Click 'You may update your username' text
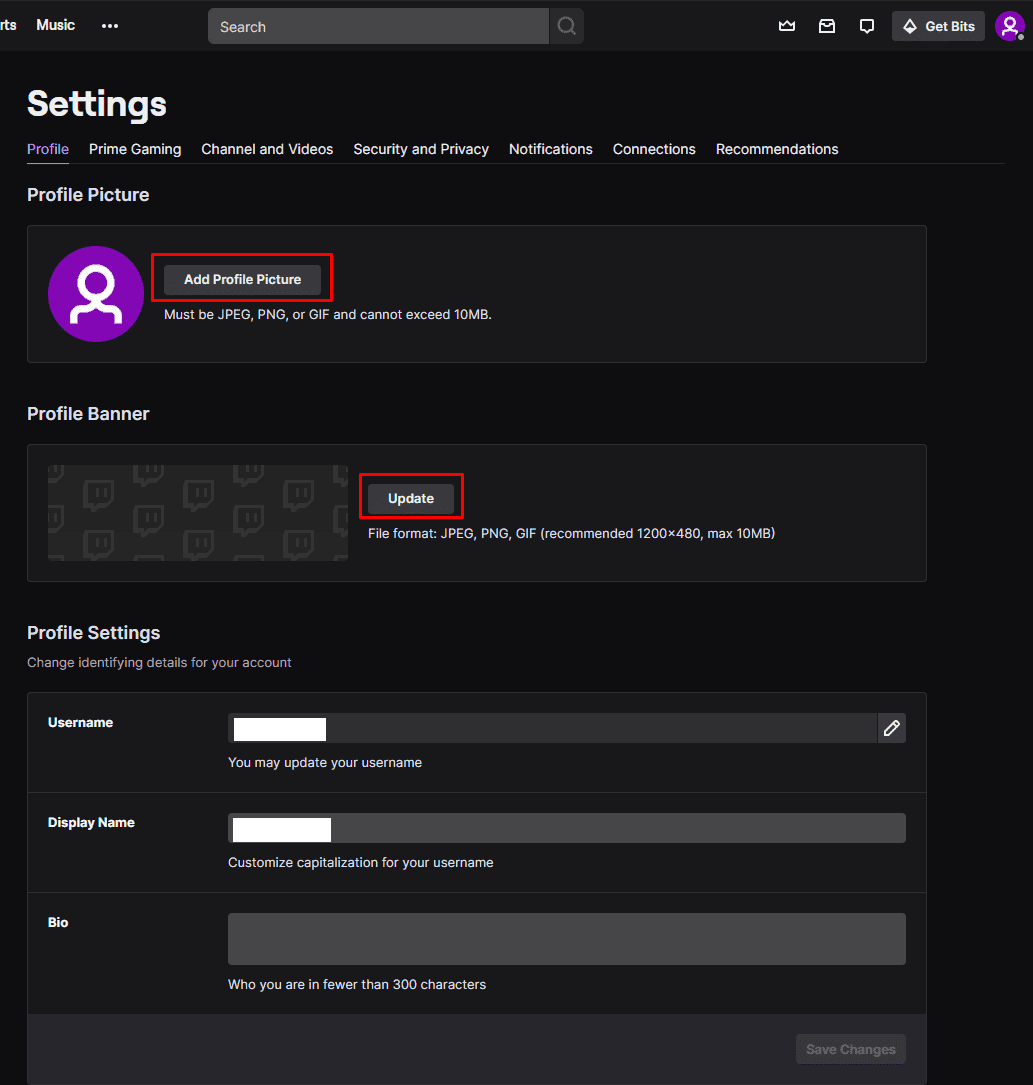 (325, 763)
